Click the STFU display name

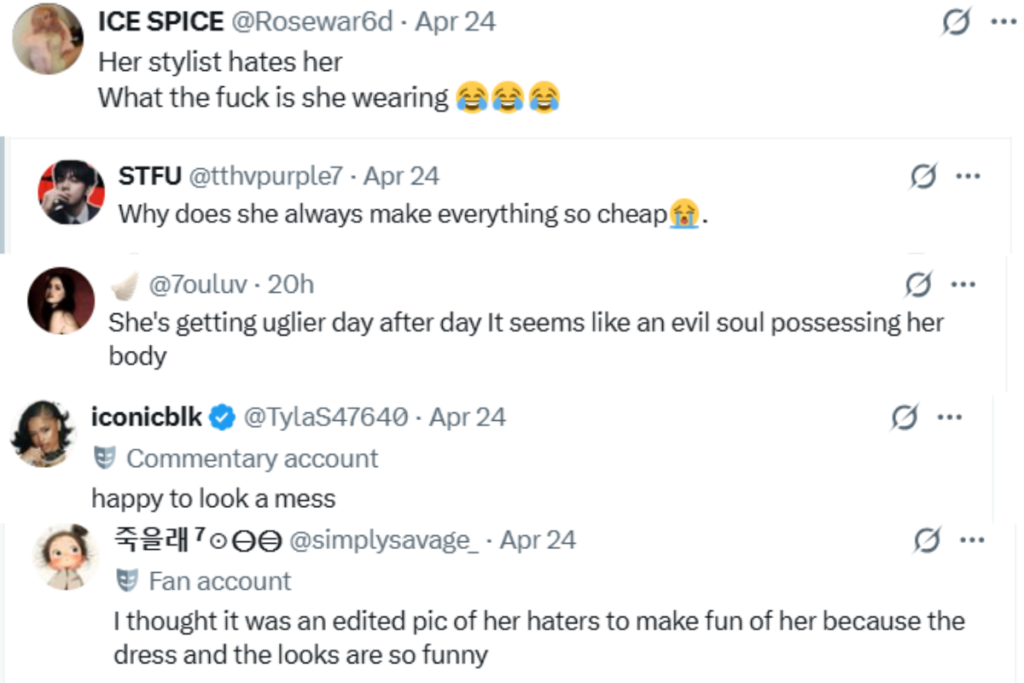(x=147, y=177)
